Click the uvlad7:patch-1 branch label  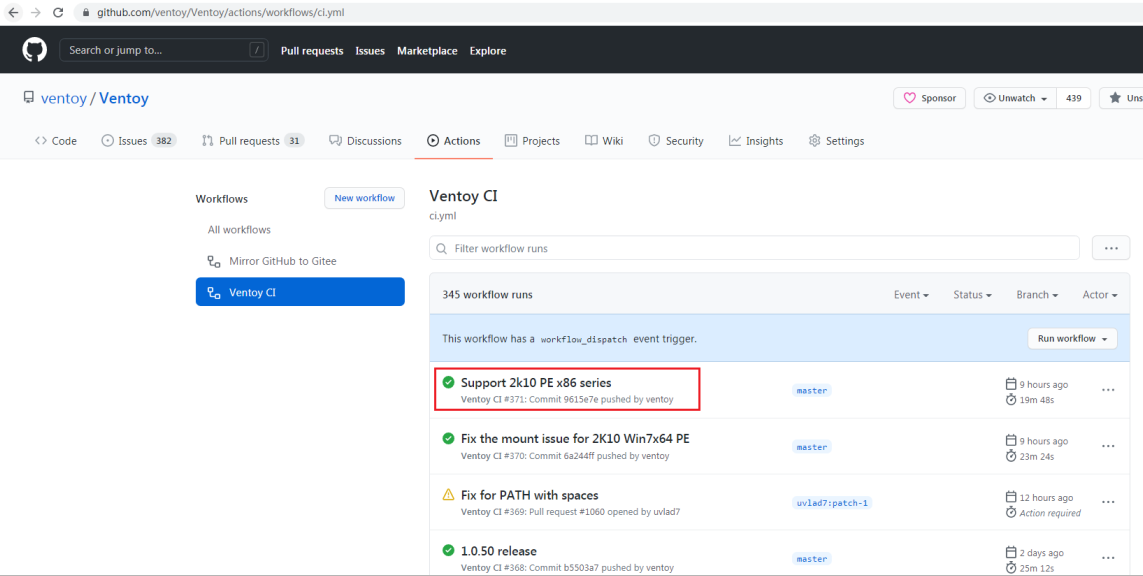coord(832,503)
